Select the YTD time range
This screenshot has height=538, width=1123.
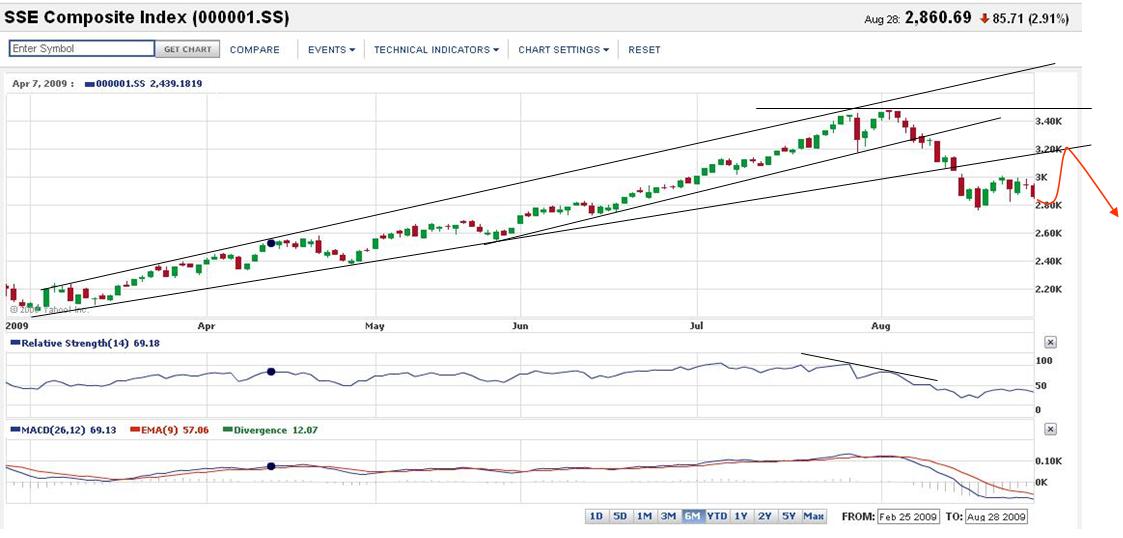[x=717, y=516]
